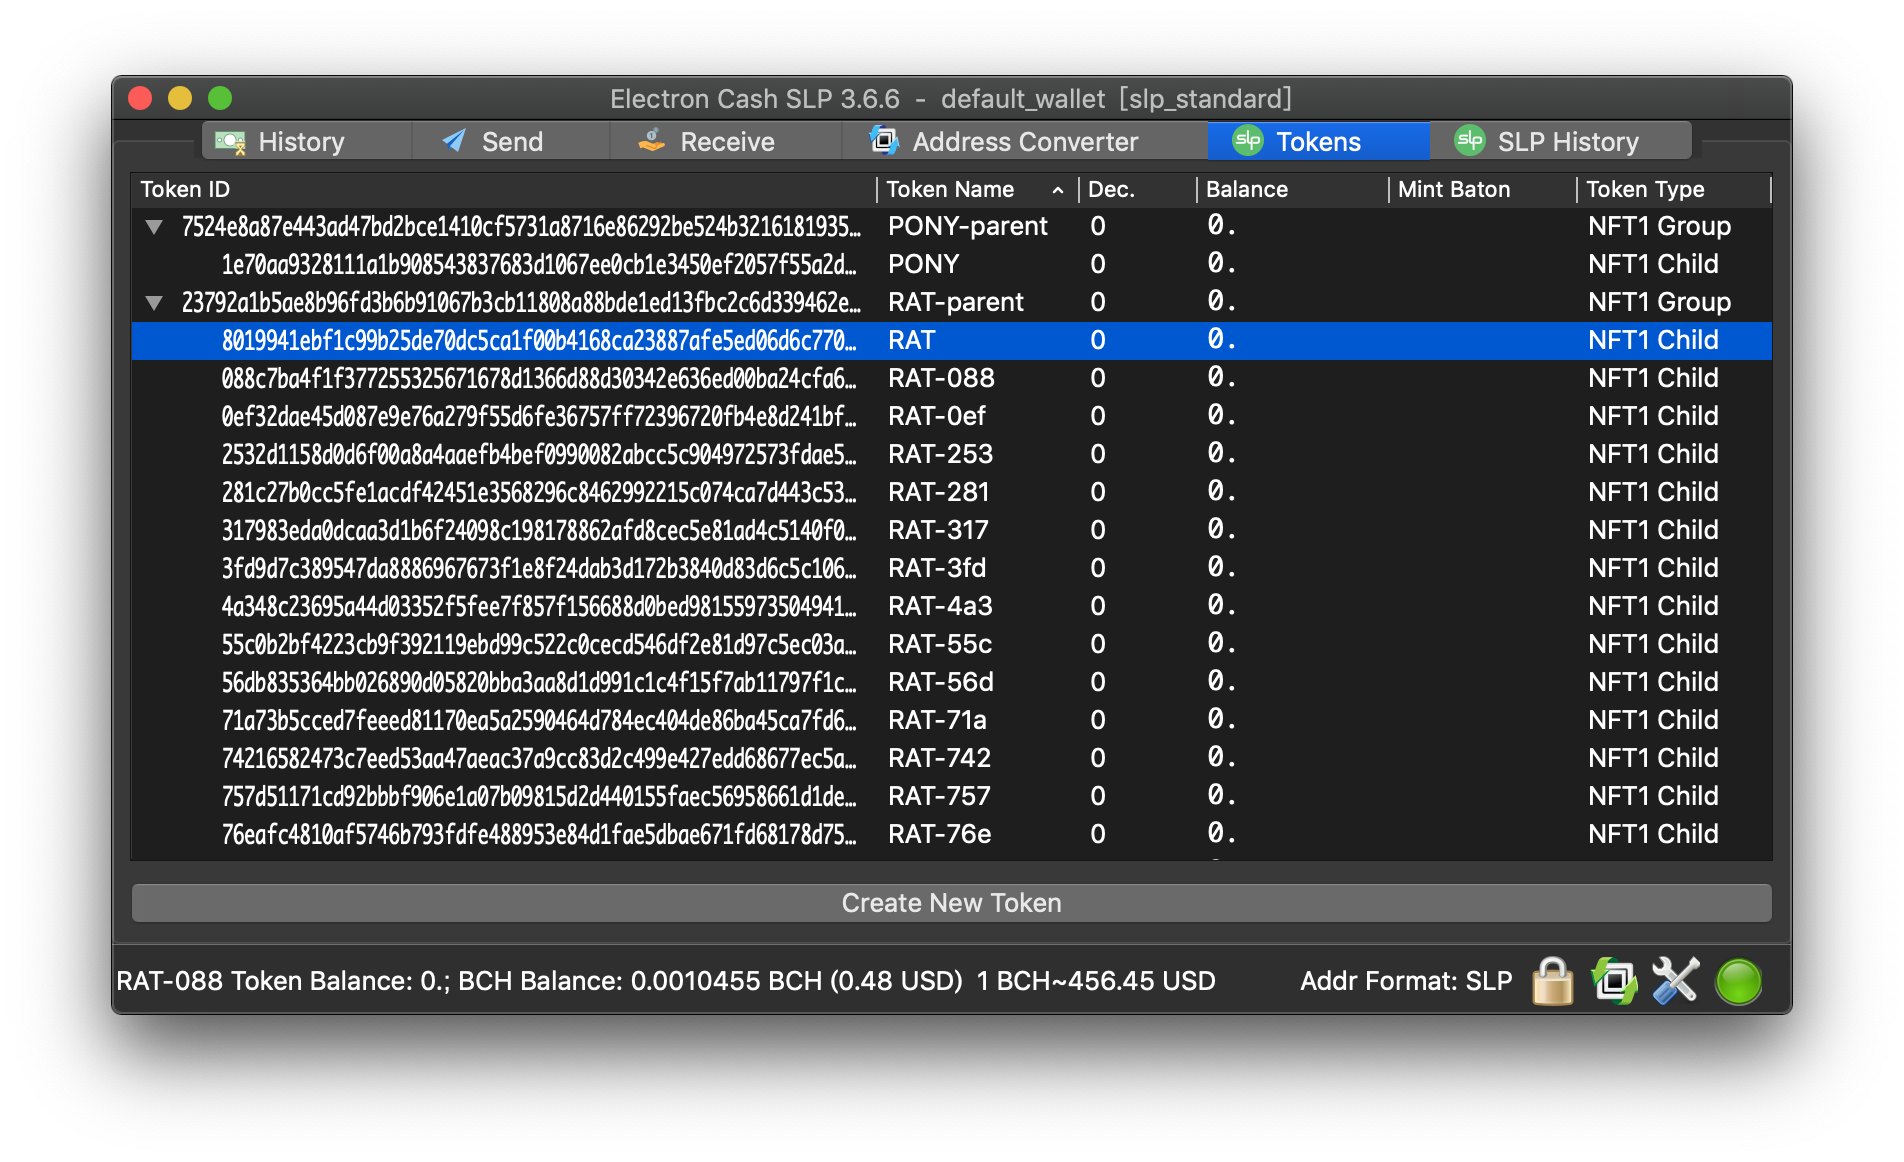Select the RAT-742 token row
1904x1162 pixels.
point(951,759)
